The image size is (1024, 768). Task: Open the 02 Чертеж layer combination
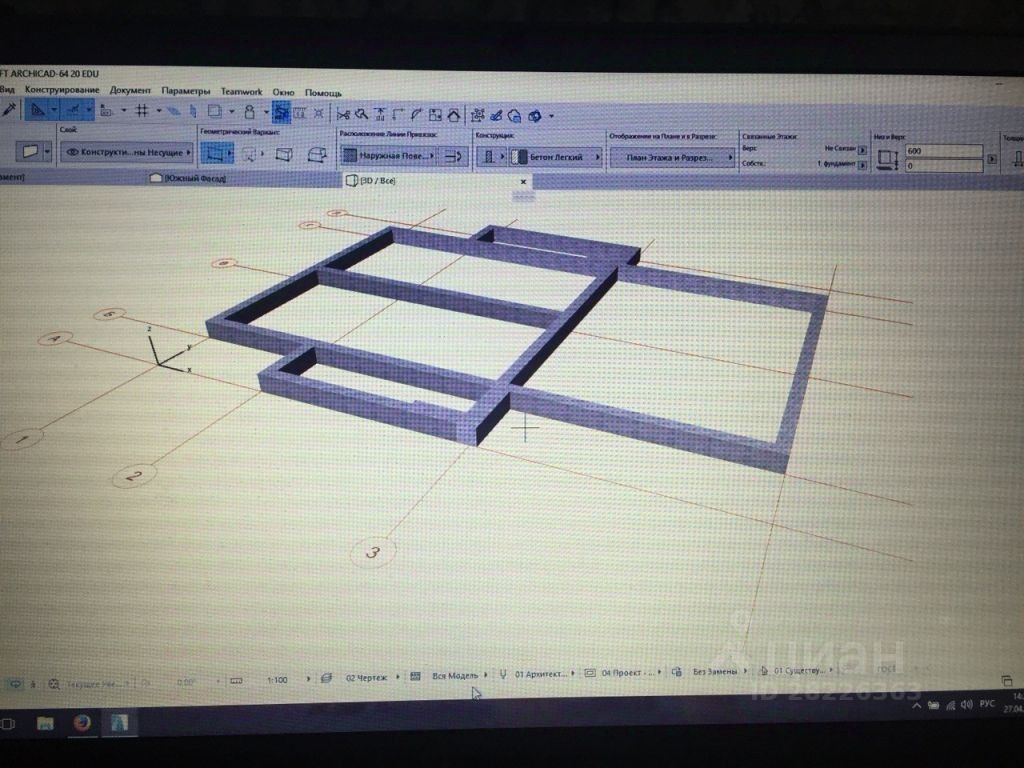[366, 678]
